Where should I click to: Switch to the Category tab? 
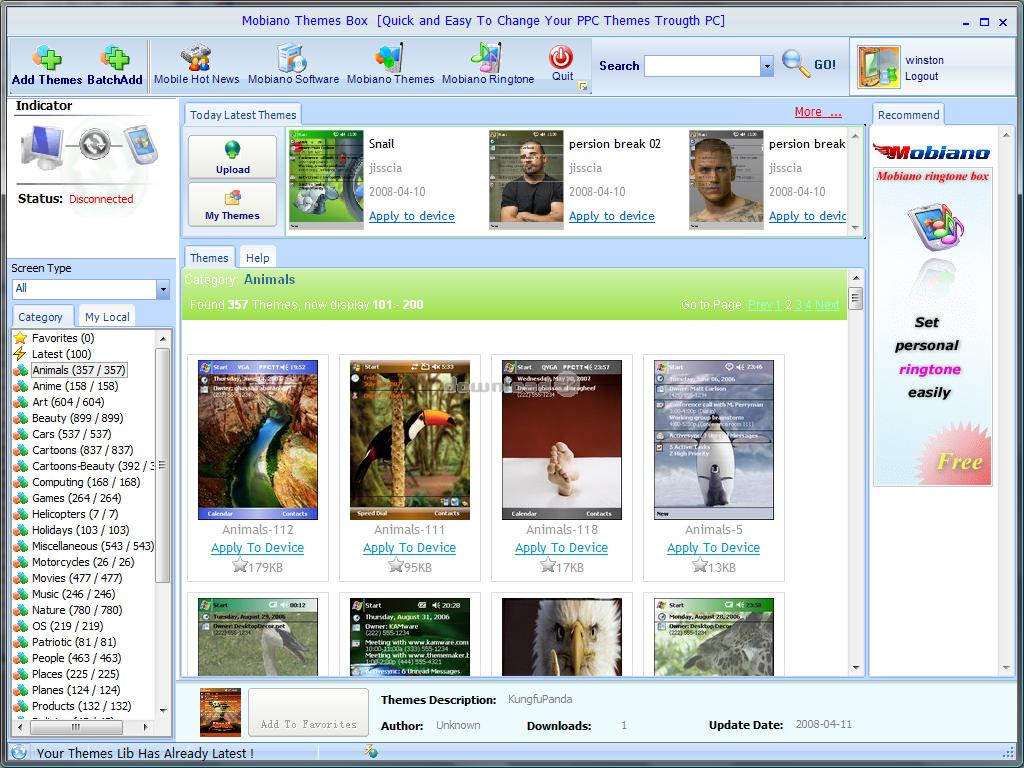pyautogui.click(x=40, y=317)
